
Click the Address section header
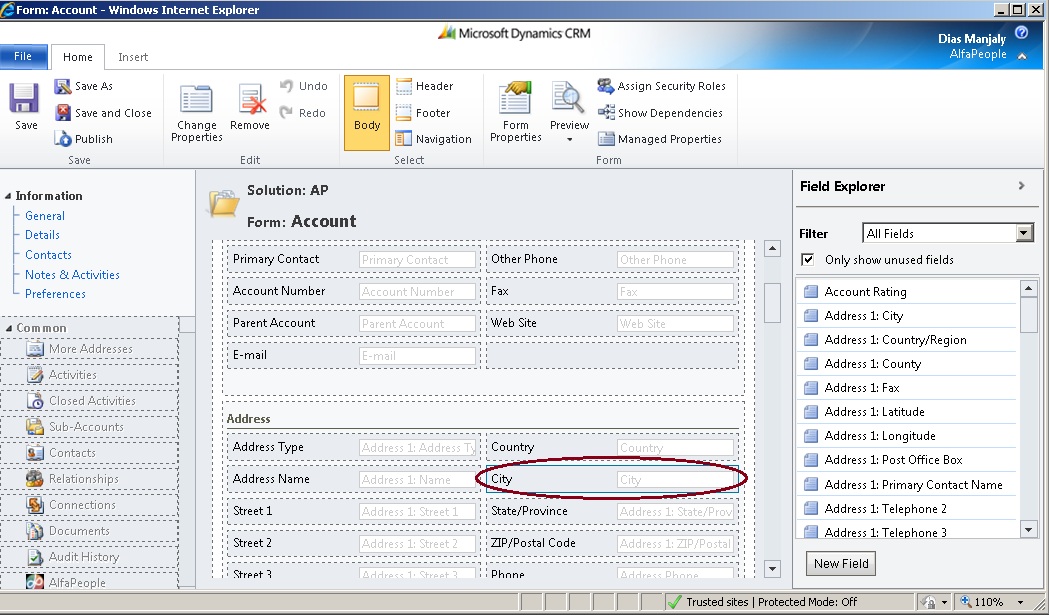(248, 419)
